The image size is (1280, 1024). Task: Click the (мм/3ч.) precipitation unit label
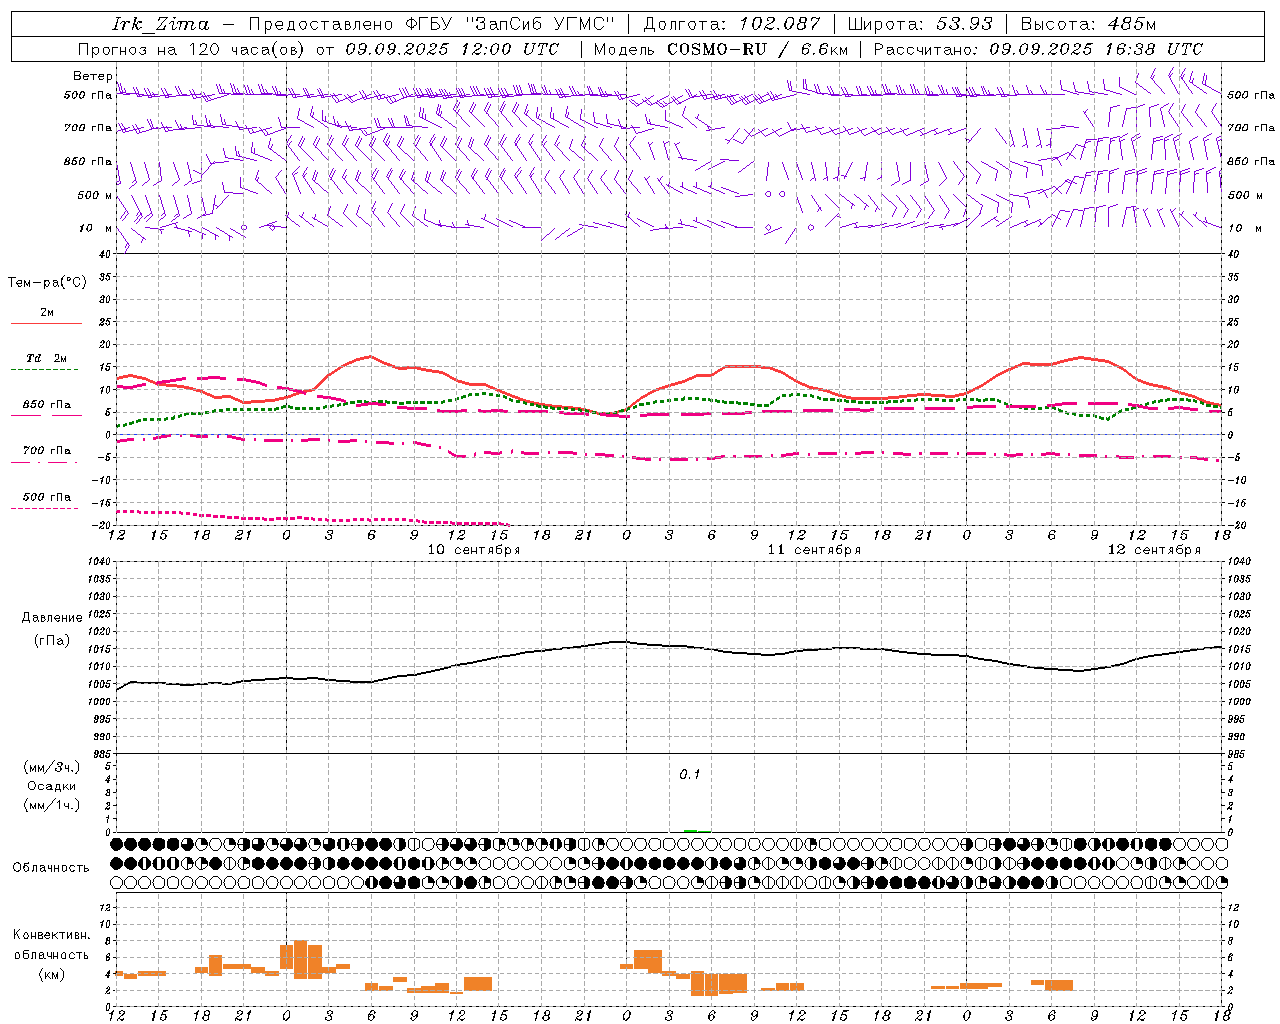pos(52,767)
